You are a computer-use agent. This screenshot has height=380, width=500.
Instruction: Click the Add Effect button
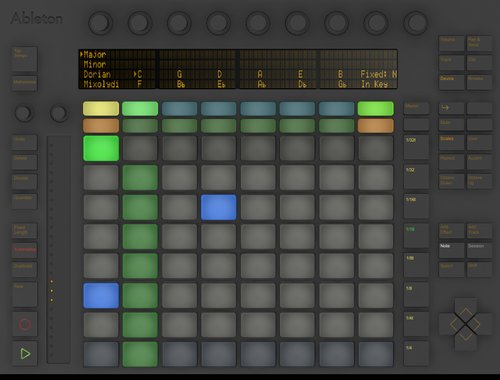451,231
